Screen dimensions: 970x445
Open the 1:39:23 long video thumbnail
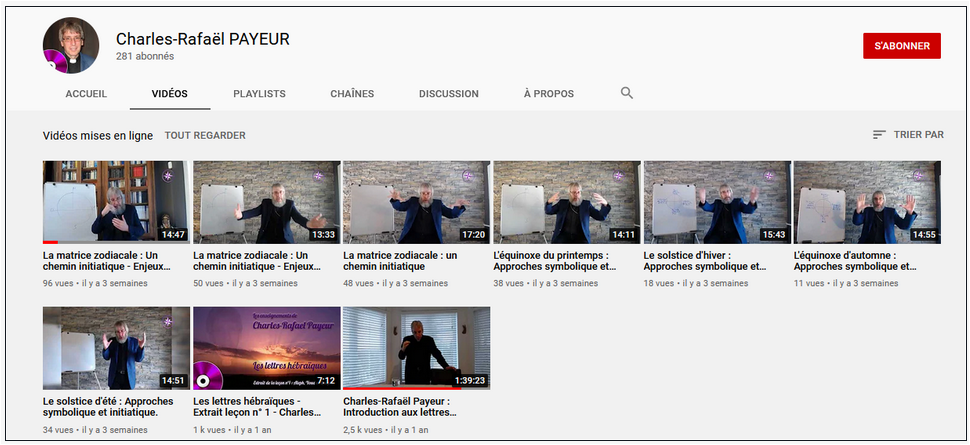click(416, 348)
